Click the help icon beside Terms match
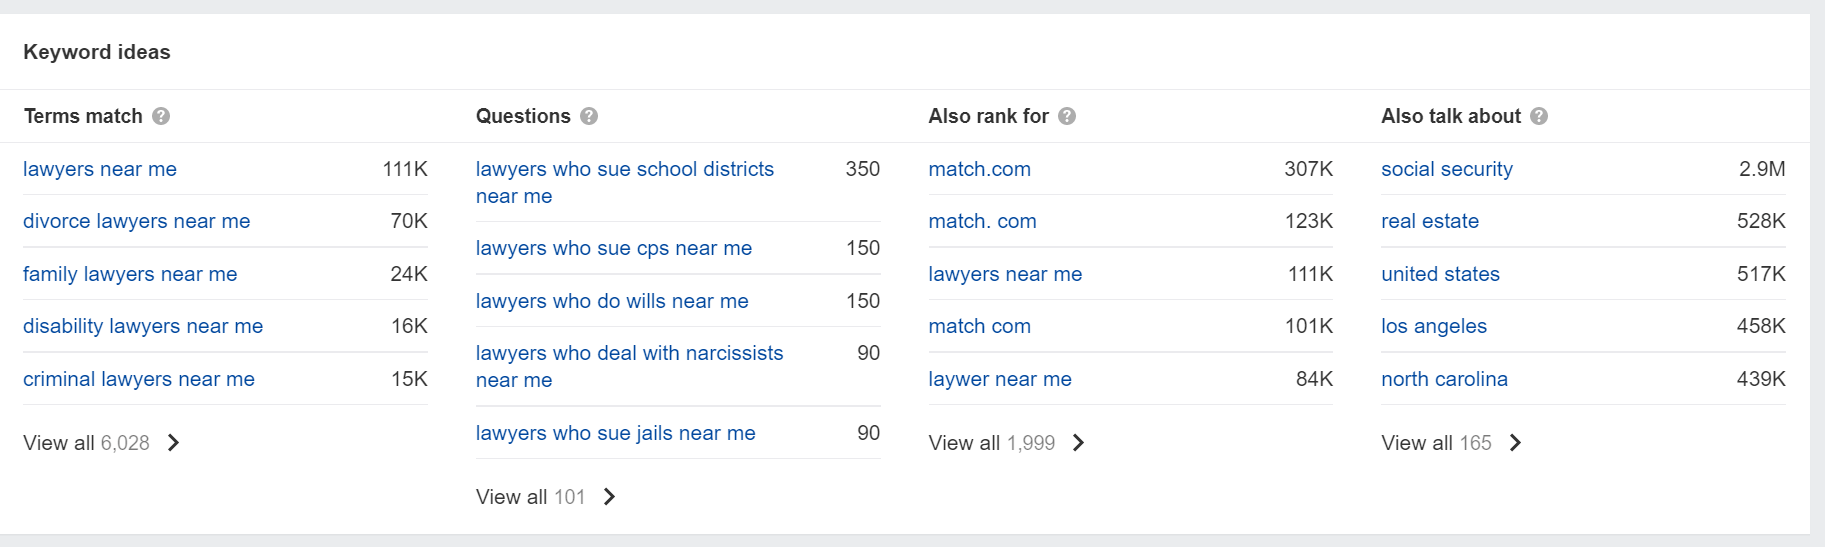 pos(161,116)
